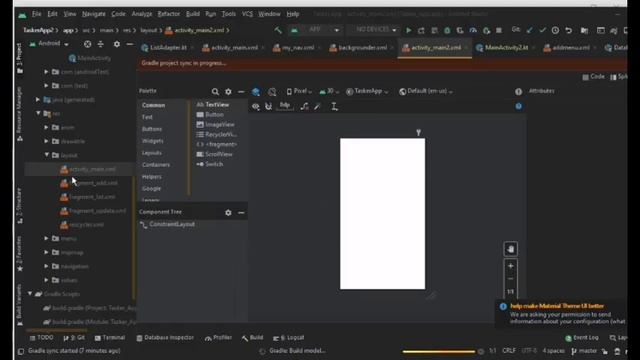
Task: Toggle autoconnect magnet icon
Action: click(x=268, y=107)
